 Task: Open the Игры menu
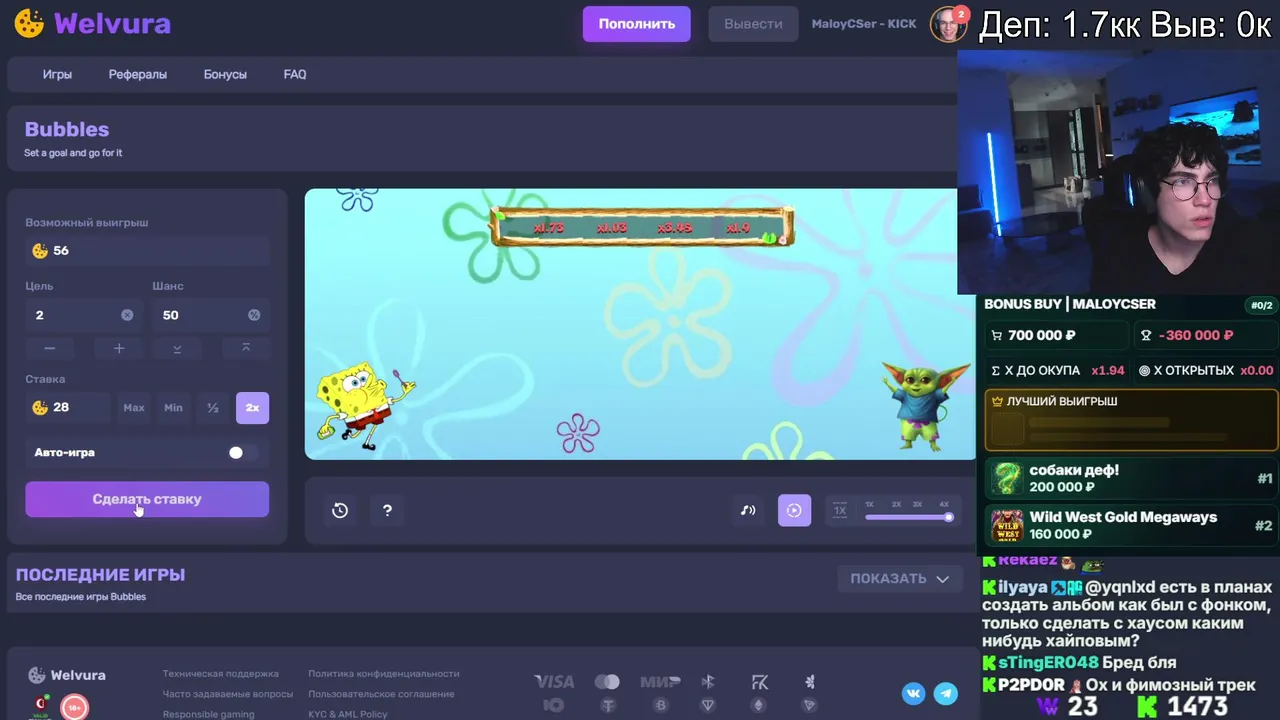tap(57, 74)
